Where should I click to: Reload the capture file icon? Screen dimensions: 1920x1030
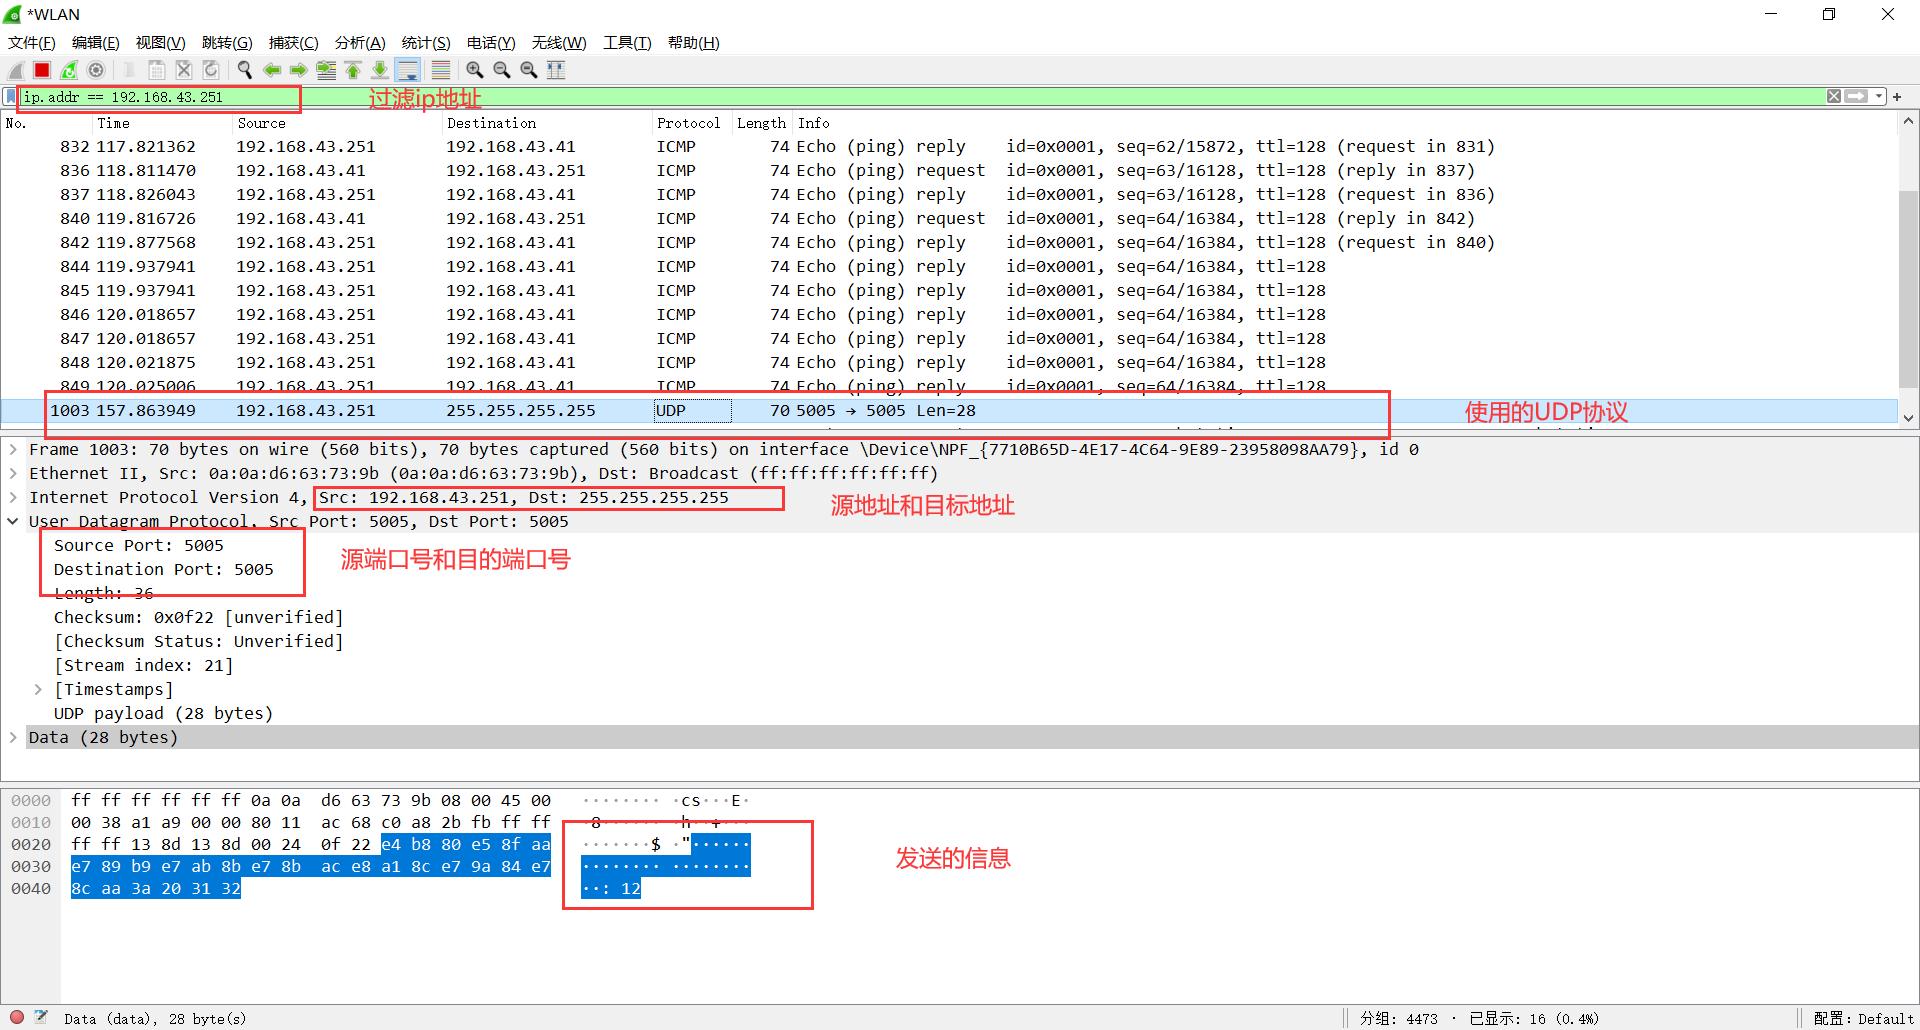pyautogui.click(x=211, y=70)
